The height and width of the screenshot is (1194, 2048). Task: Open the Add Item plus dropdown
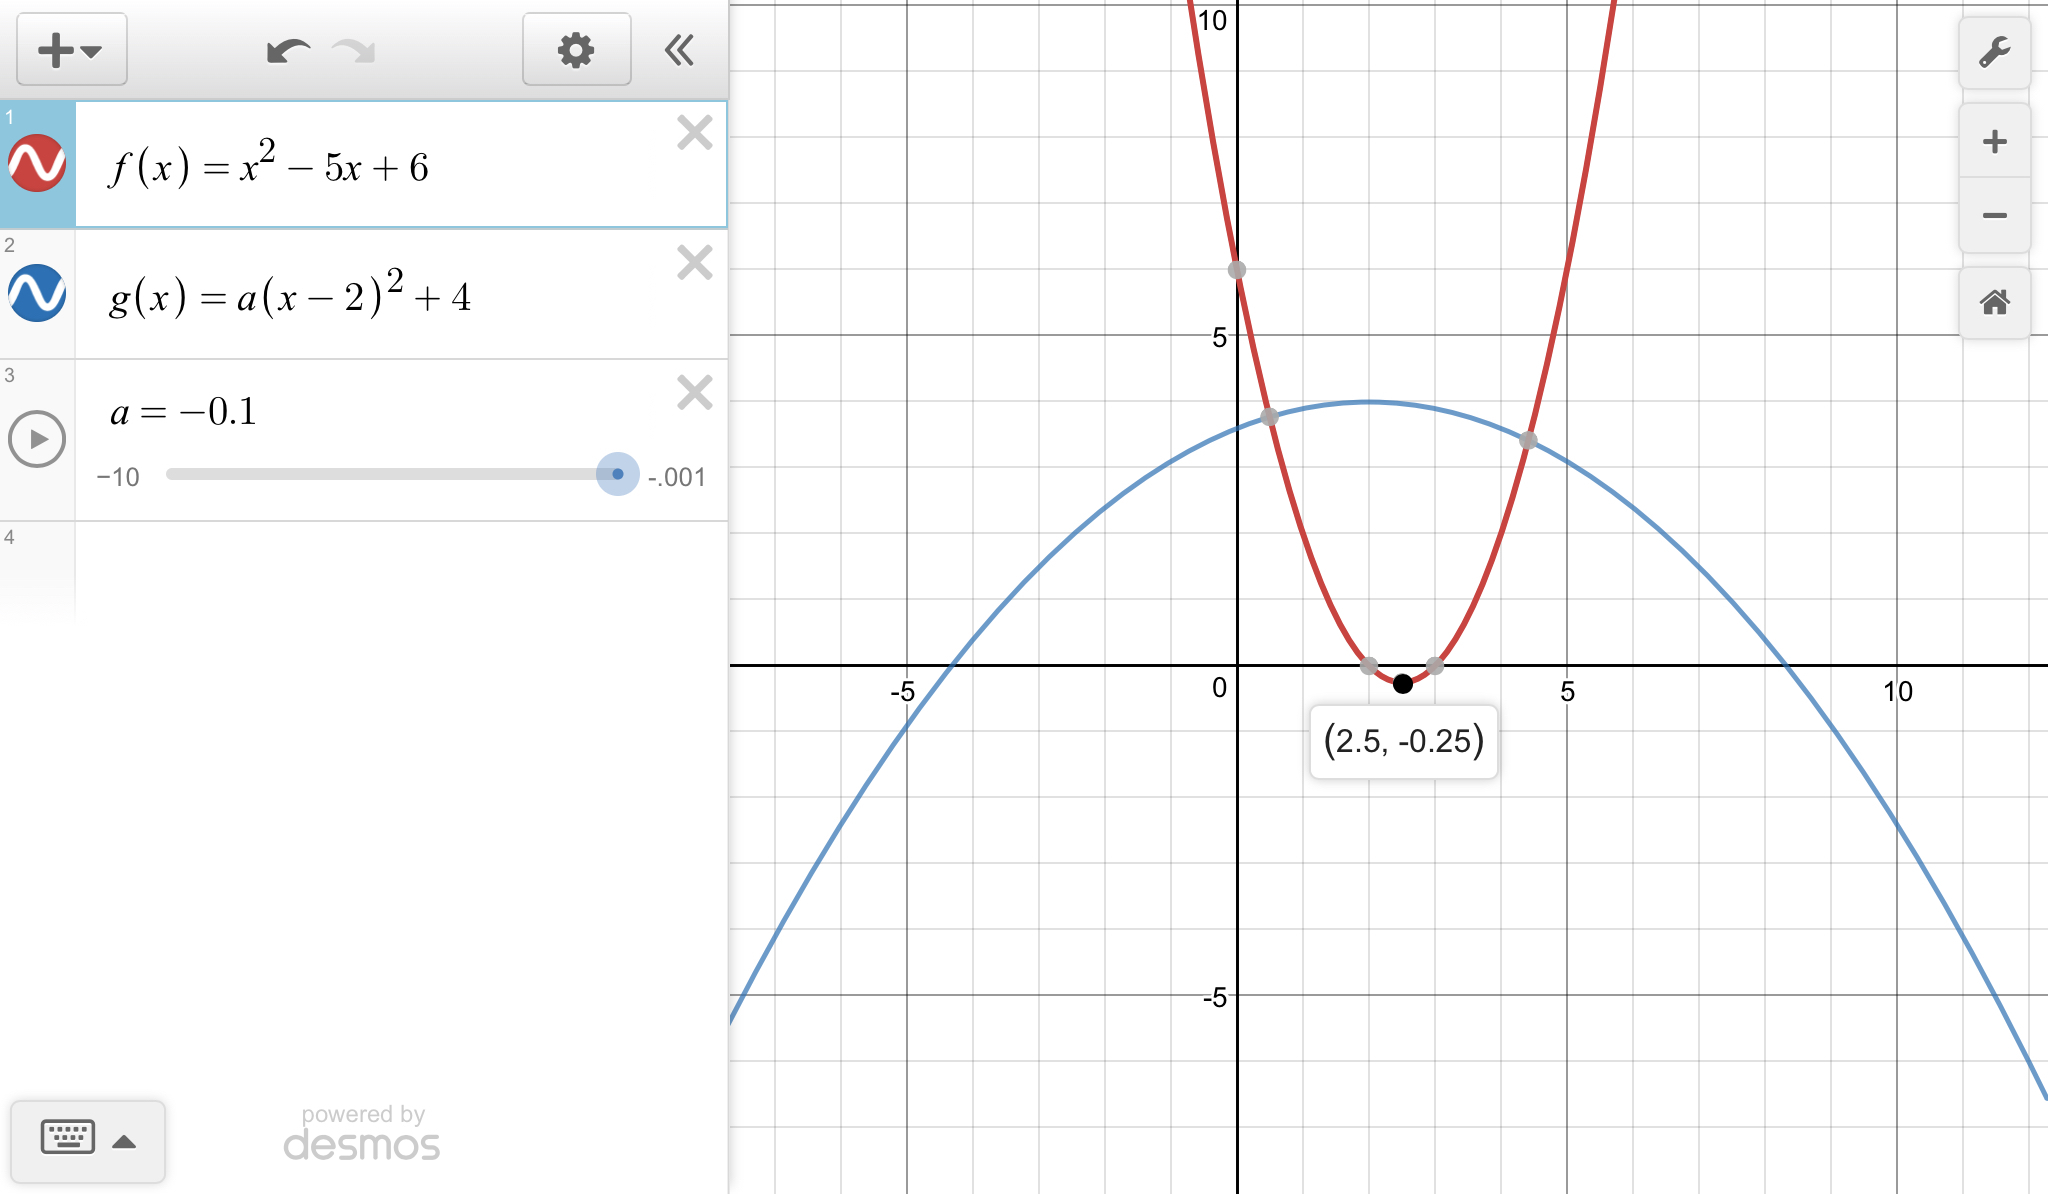tap(71, 50)
